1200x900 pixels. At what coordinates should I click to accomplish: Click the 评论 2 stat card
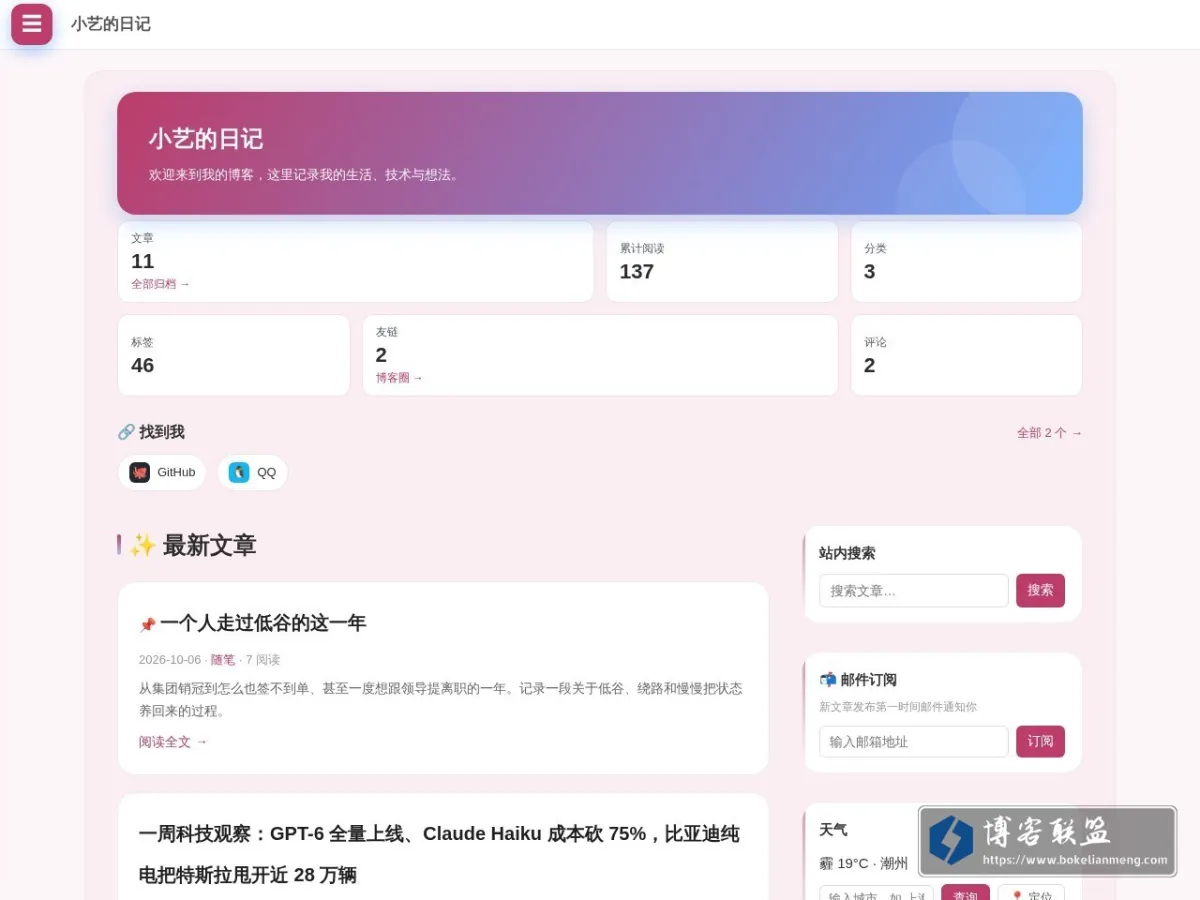click(966, 355)
